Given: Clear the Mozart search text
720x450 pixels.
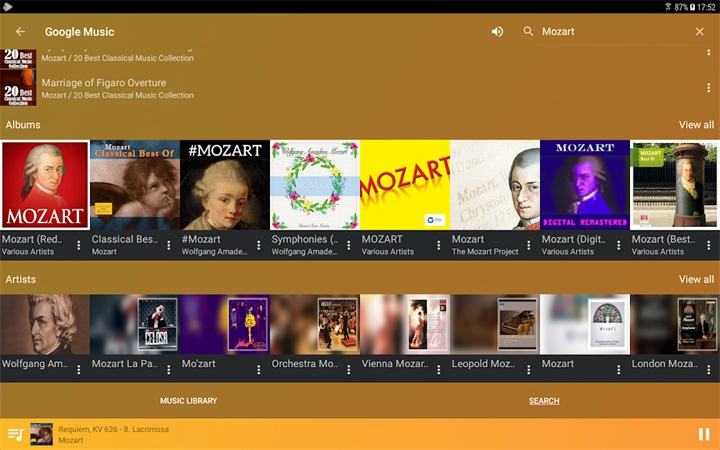Looking at the screenshot, I should pos(699,32).
